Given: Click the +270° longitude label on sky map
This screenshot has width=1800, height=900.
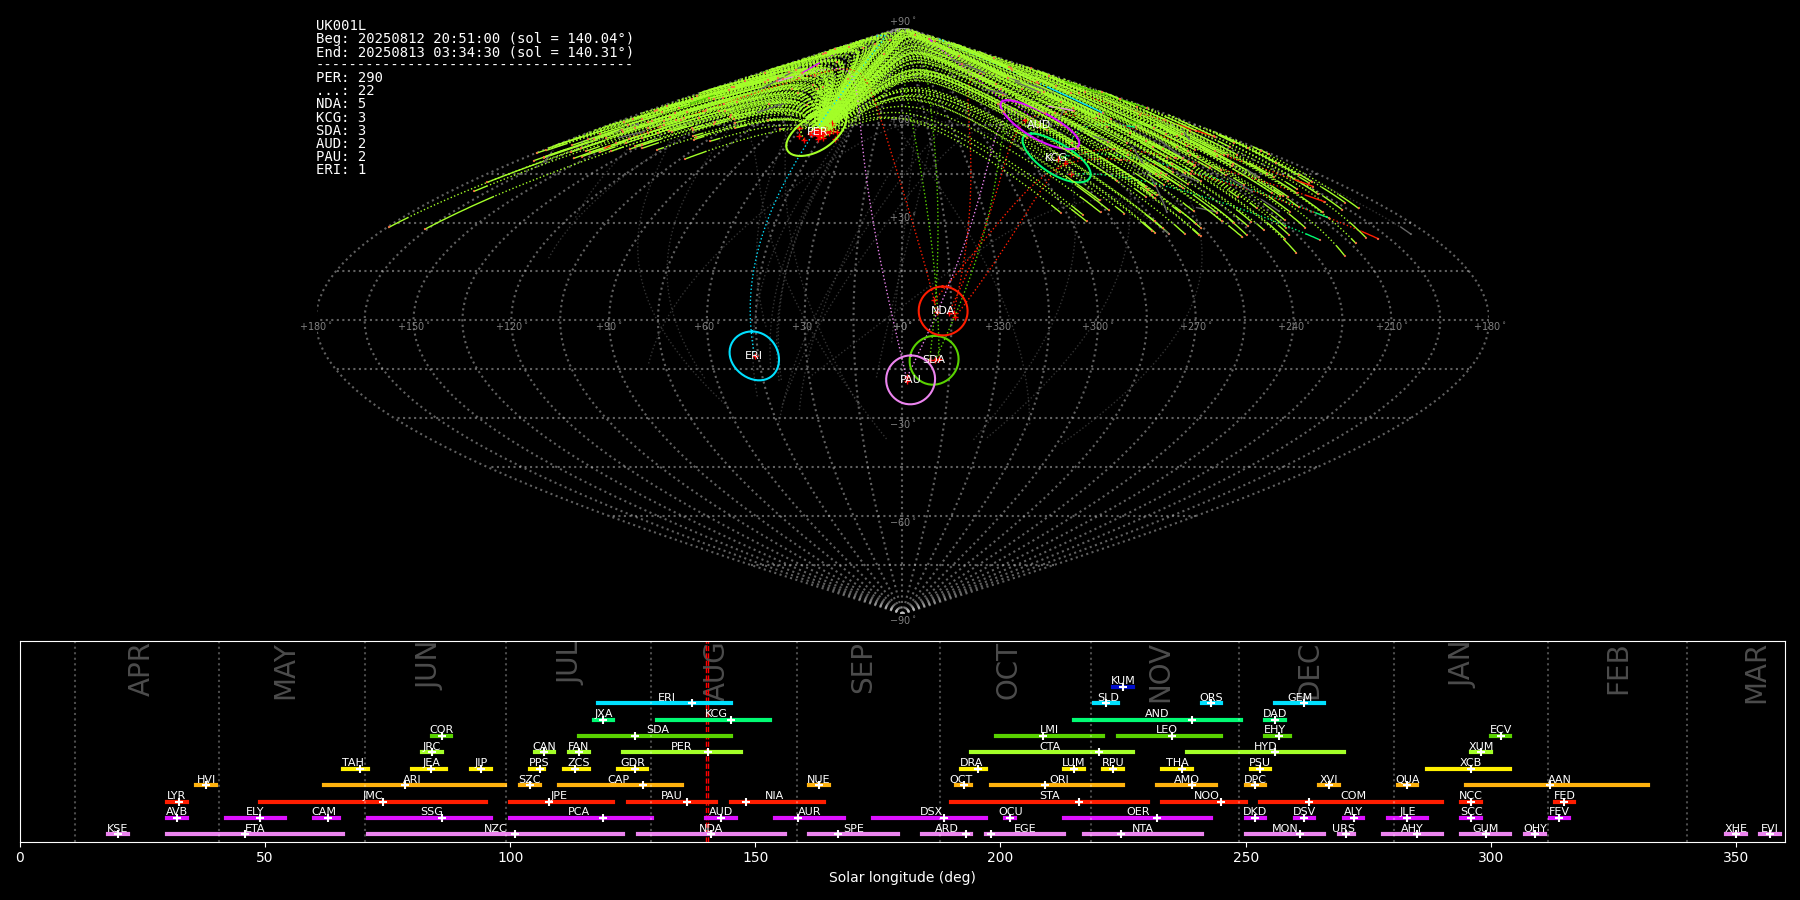Looking at the screenshot, I should 1193,327.
